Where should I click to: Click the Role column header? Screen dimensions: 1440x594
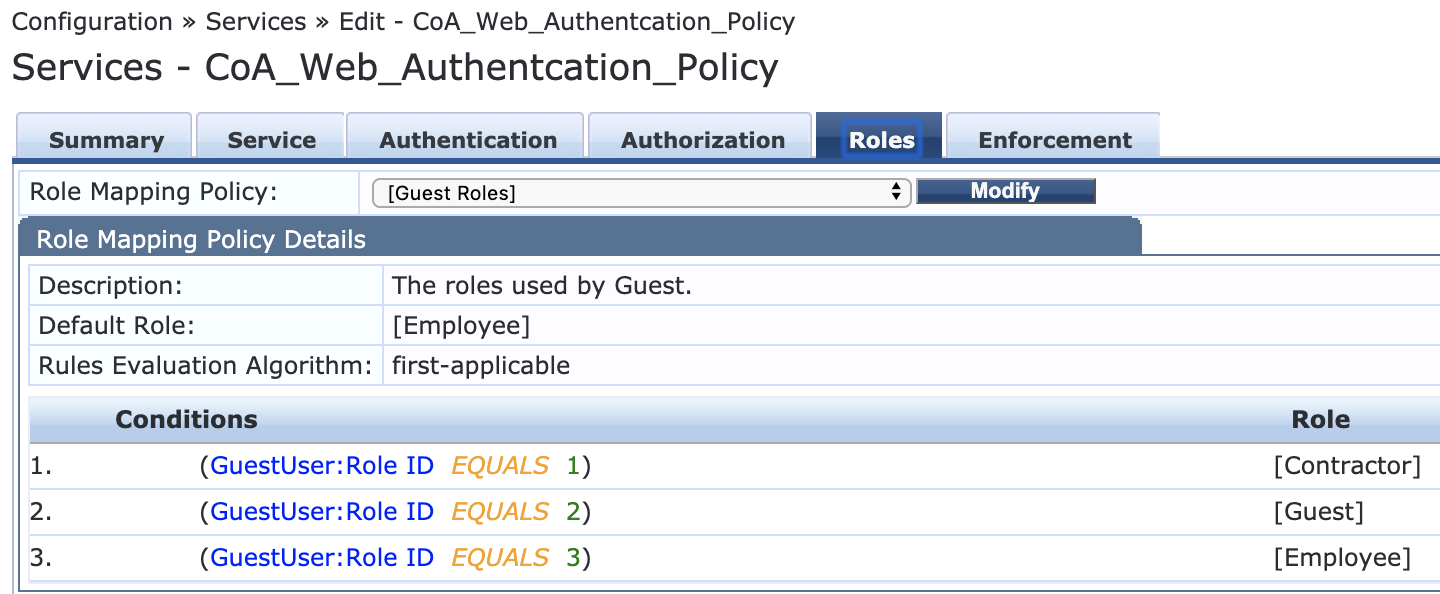(1320, 420)
